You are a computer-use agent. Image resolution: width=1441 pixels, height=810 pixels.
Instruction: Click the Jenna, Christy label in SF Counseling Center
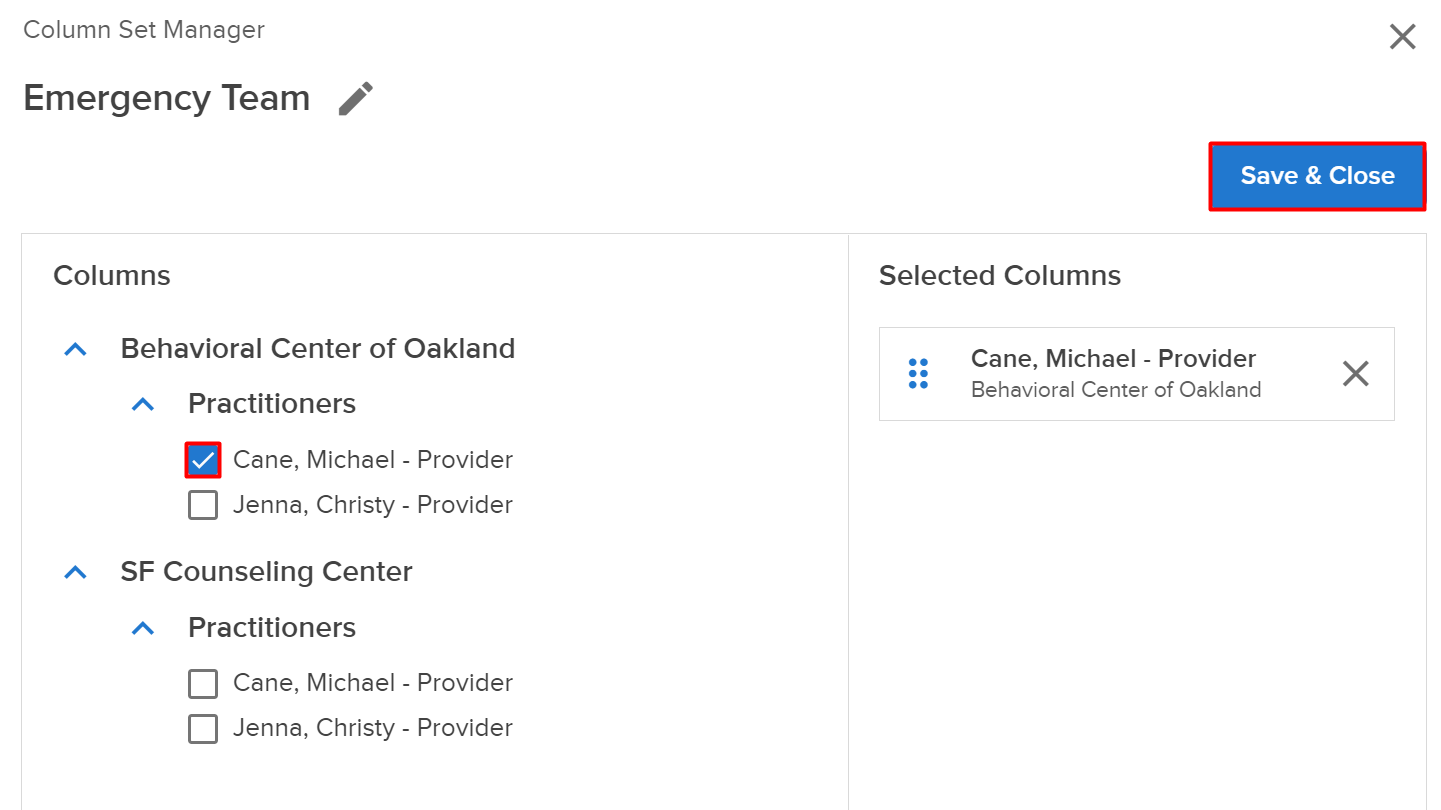pyautogui.click(x=373, y=728)
